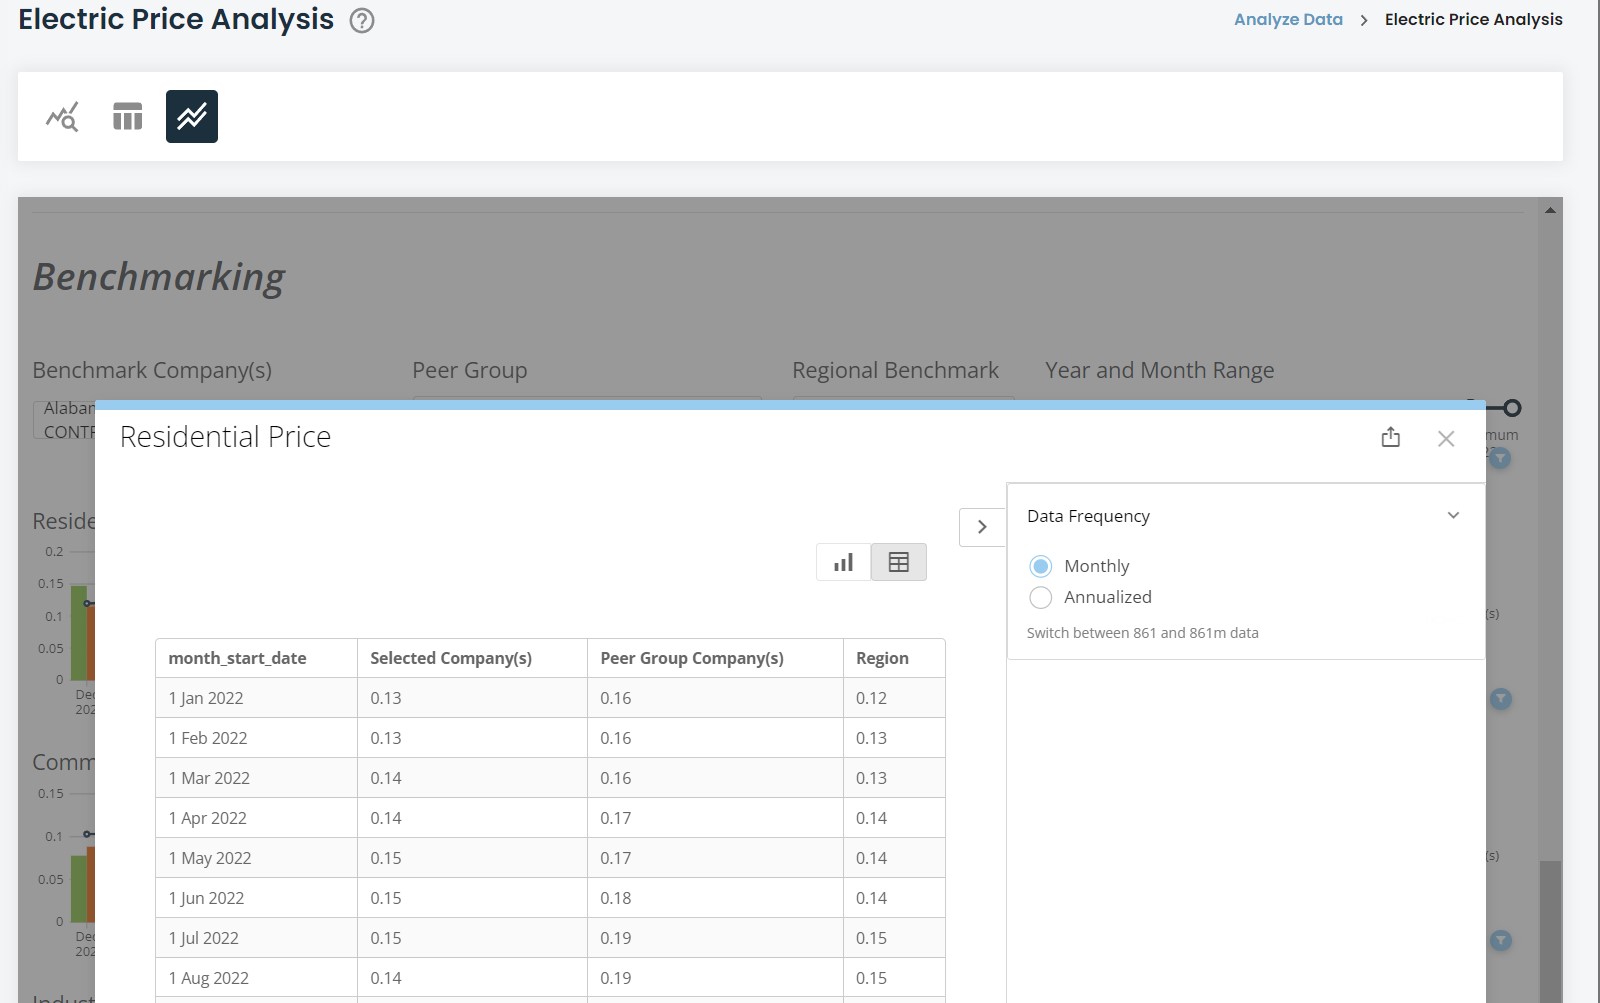Export the Residential Price panel
Viewport: 1600px width, 1003px height.
pyautogui.click(x=1390, y=437)
